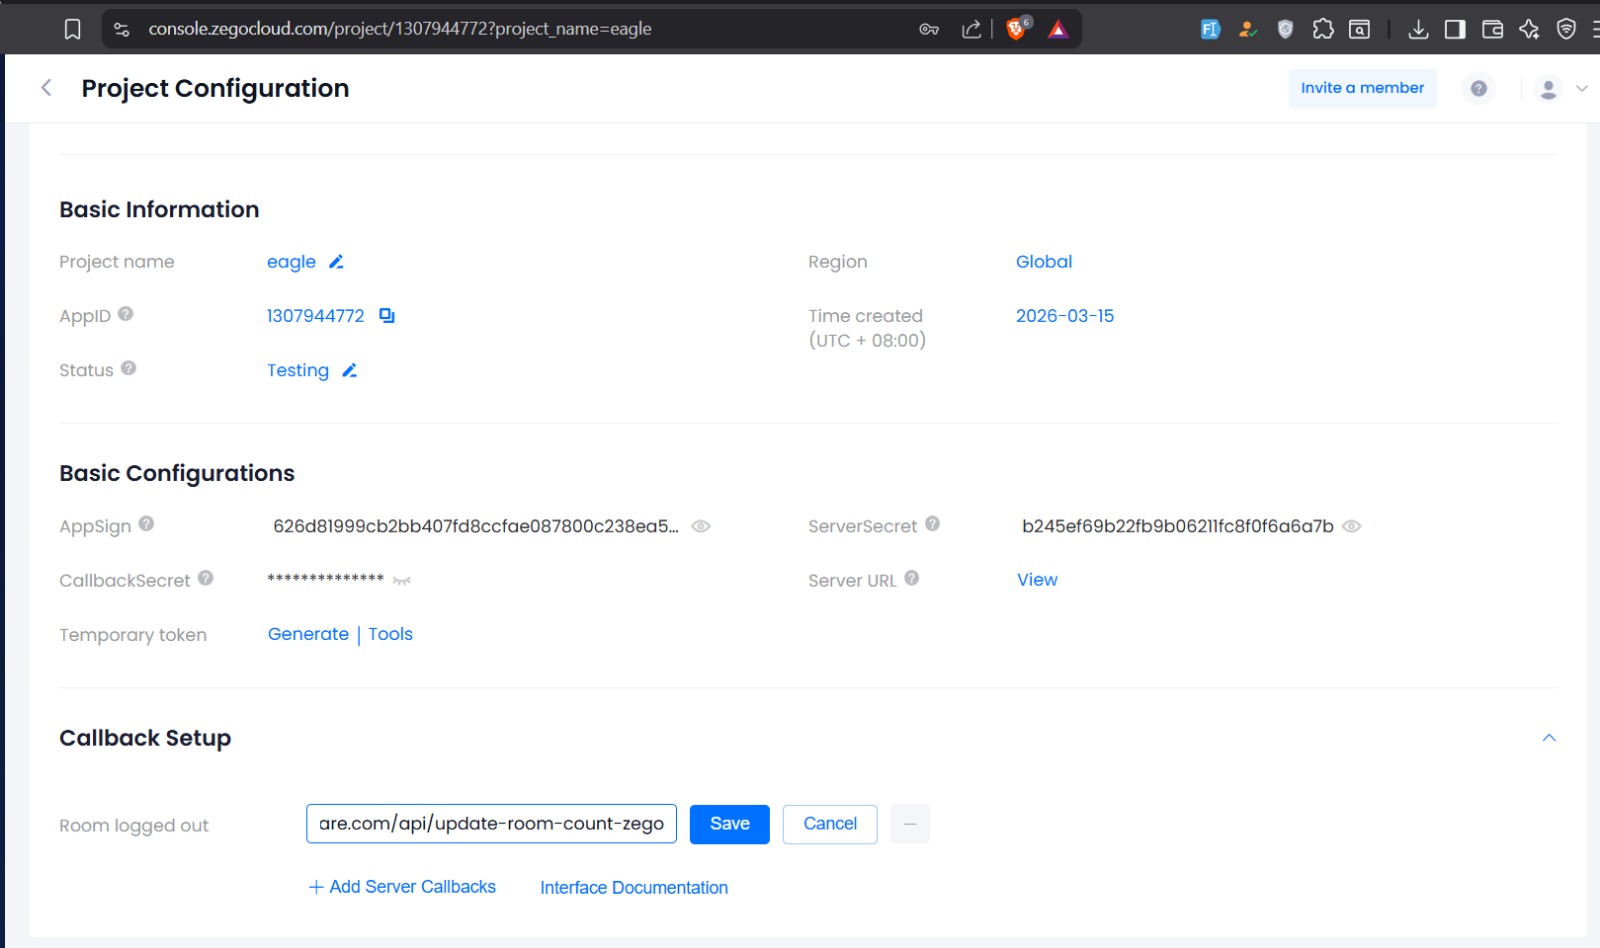The height and width of the screenshot is (948, 1600).
Task: Open Brave Rewards triangle icon
Action: (1058, 29)
